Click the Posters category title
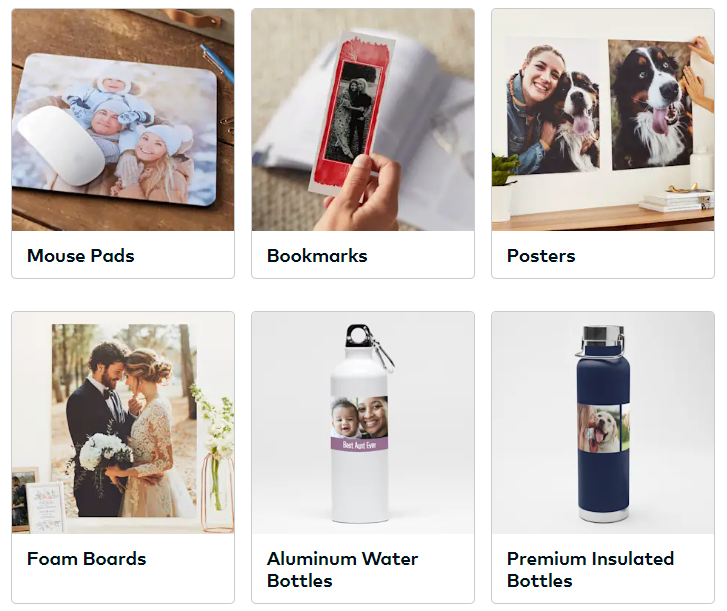Image resolution: width=727 pixels, height=611 pixels. [541, 256]
